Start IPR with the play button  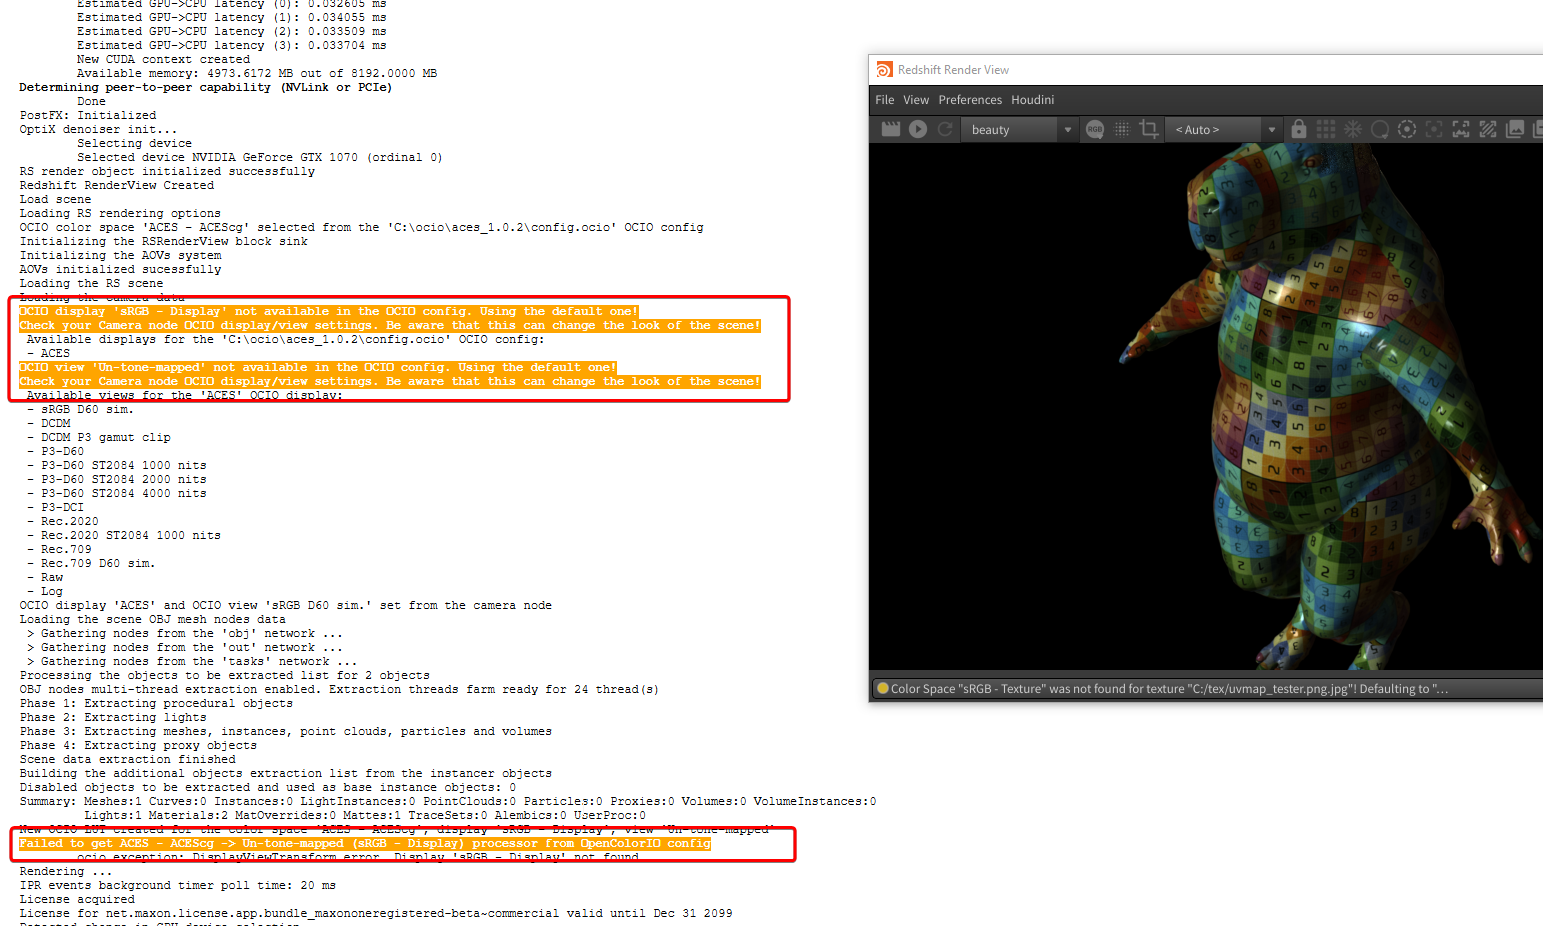click(x=918, y=129)
